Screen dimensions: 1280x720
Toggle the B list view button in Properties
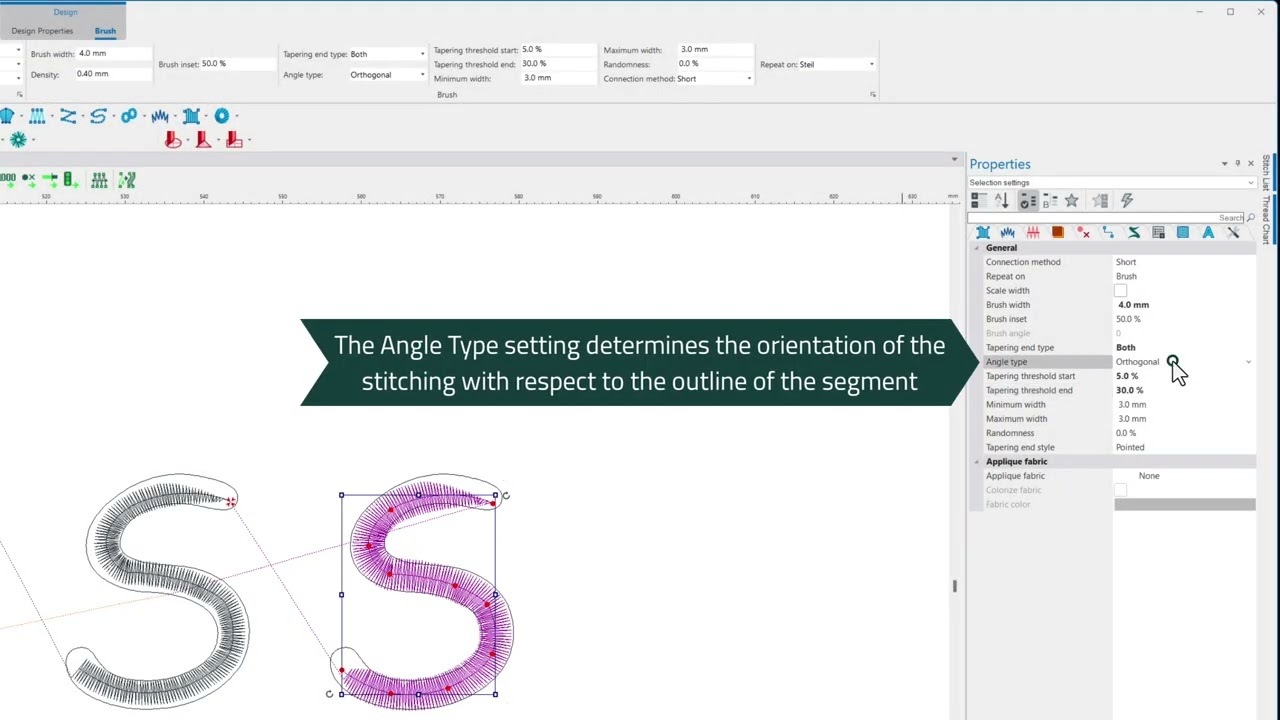(x=1050, y=201)
